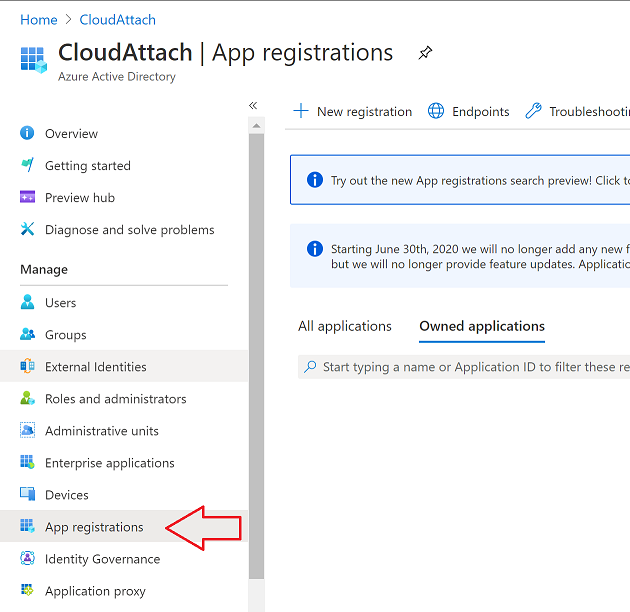Click info icon in June 30th notice

[315, 249]
